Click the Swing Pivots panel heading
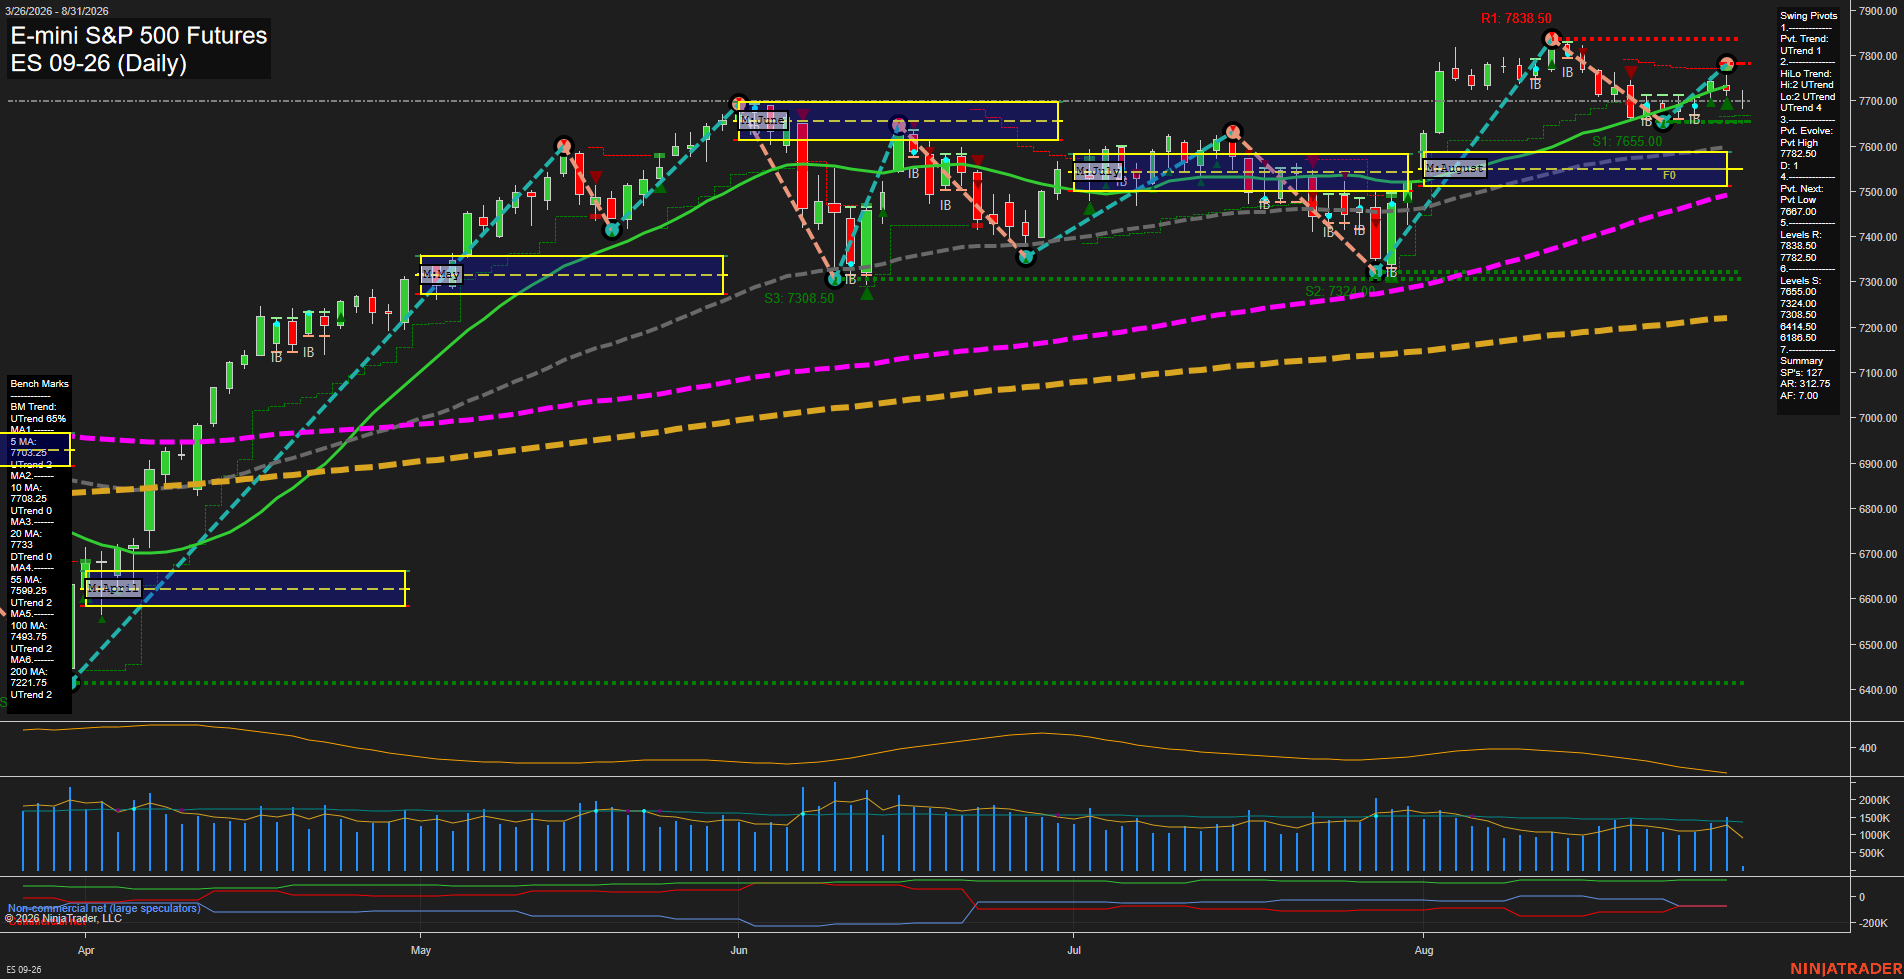This screenshot has width=1904, height=979. 1808,16
